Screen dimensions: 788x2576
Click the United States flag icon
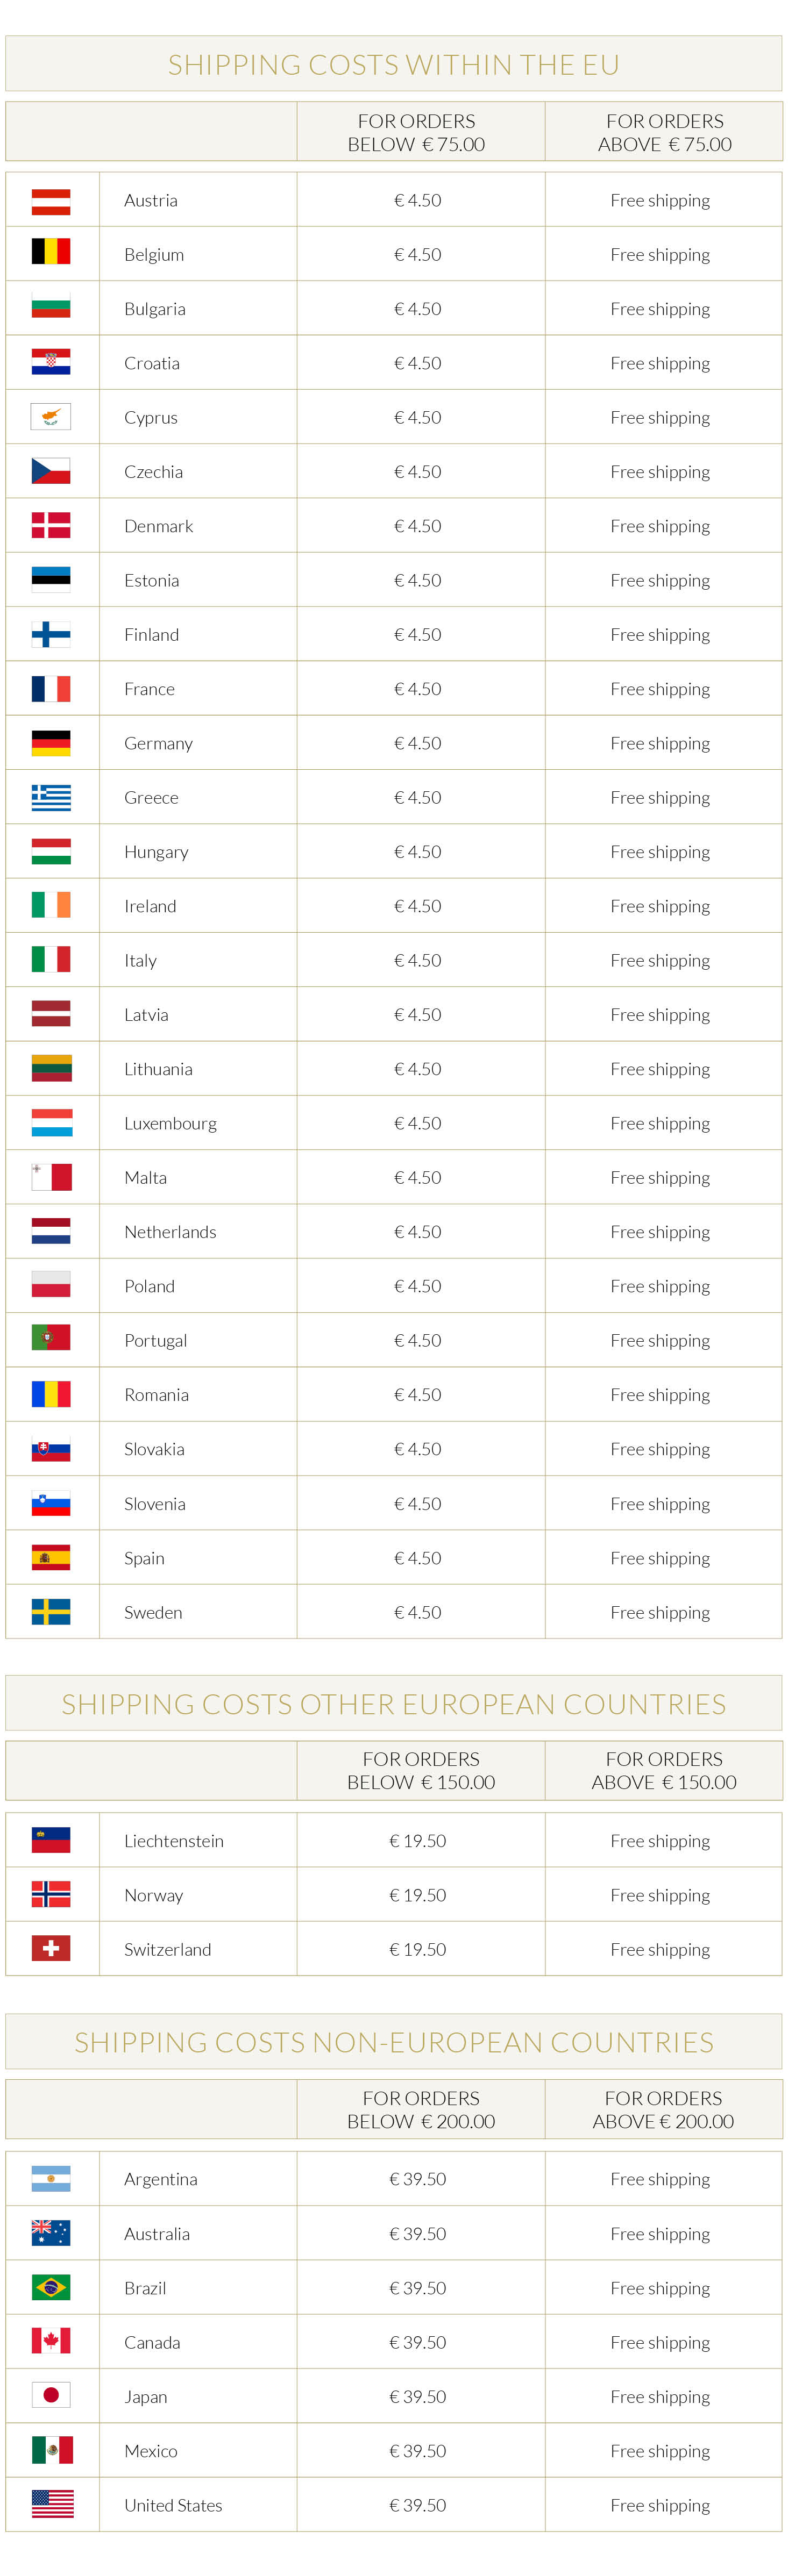[x=53, y=2505]
